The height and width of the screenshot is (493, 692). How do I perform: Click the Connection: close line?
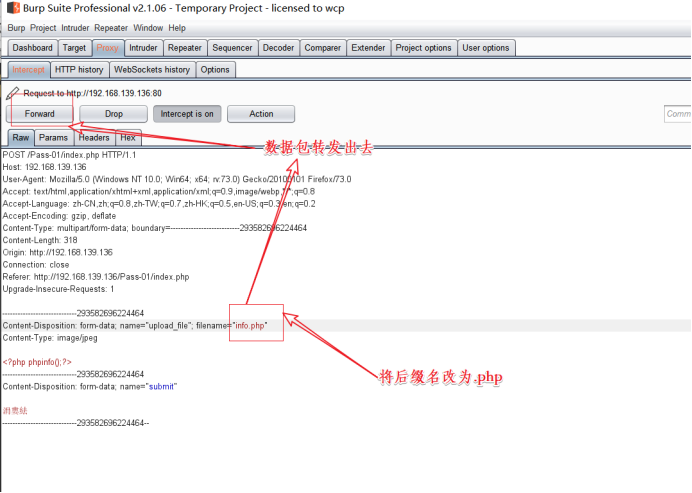pos(36,265)
